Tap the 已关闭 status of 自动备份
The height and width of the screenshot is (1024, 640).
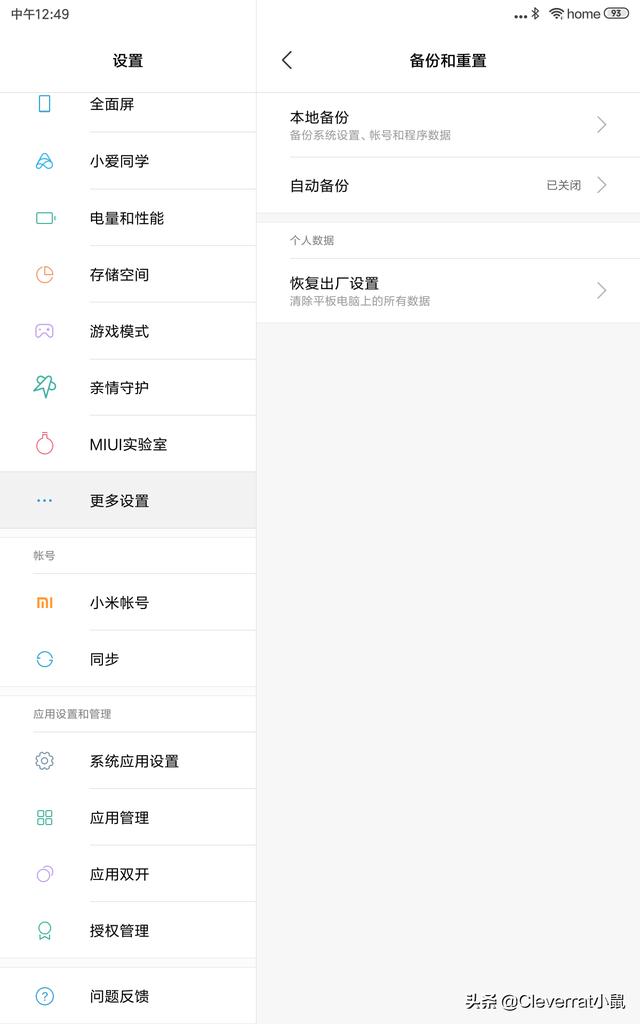coord(564,185)
